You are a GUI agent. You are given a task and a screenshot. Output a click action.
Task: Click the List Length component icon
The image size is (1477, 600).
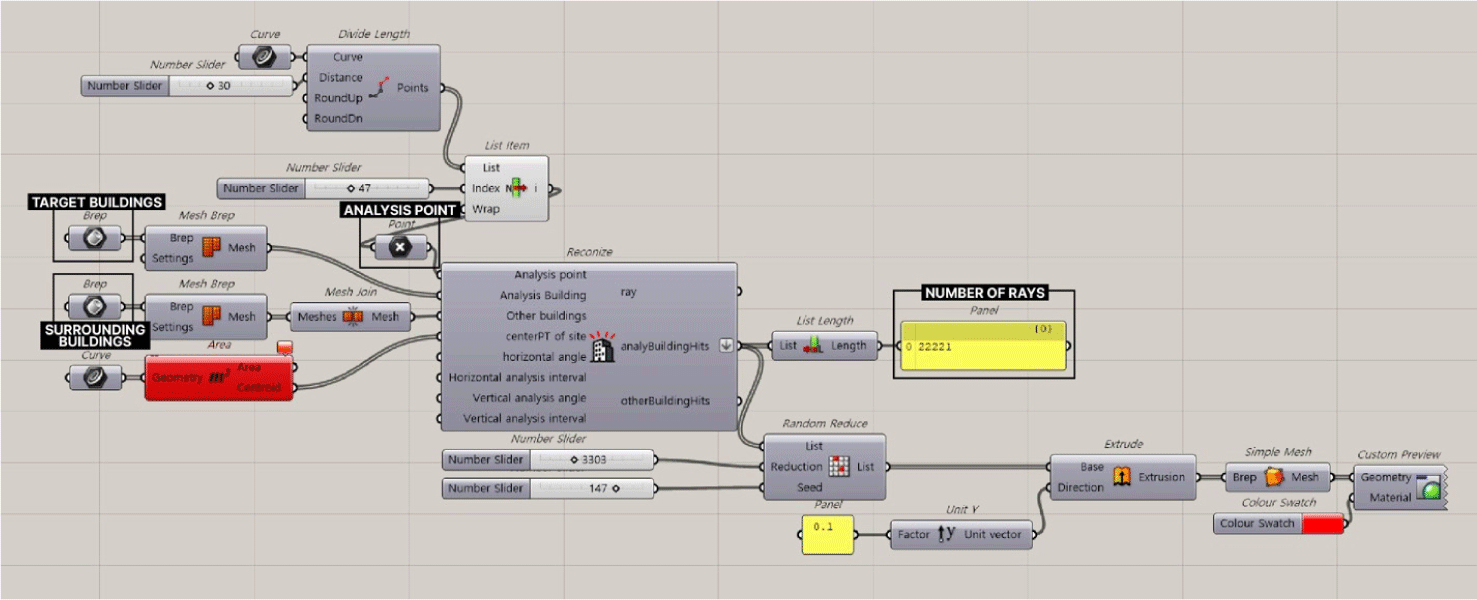pos(815,346)
